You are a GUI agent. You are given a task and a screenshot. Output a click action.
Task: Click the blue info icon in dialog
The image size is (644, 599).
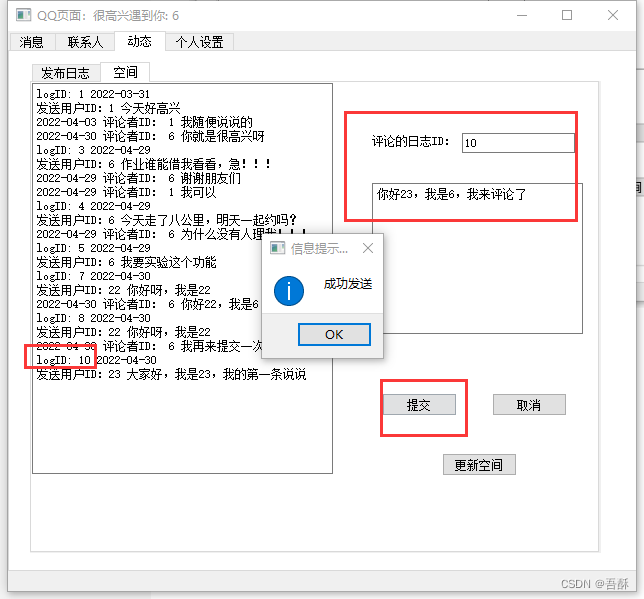[289, 291]
